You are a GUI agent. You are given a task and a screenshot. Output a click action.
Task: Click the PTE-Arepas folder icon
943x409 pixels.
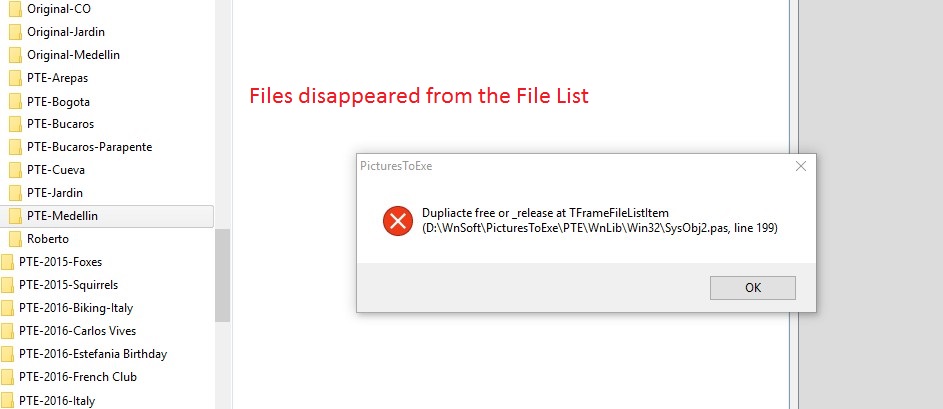(x=15, y=78)
